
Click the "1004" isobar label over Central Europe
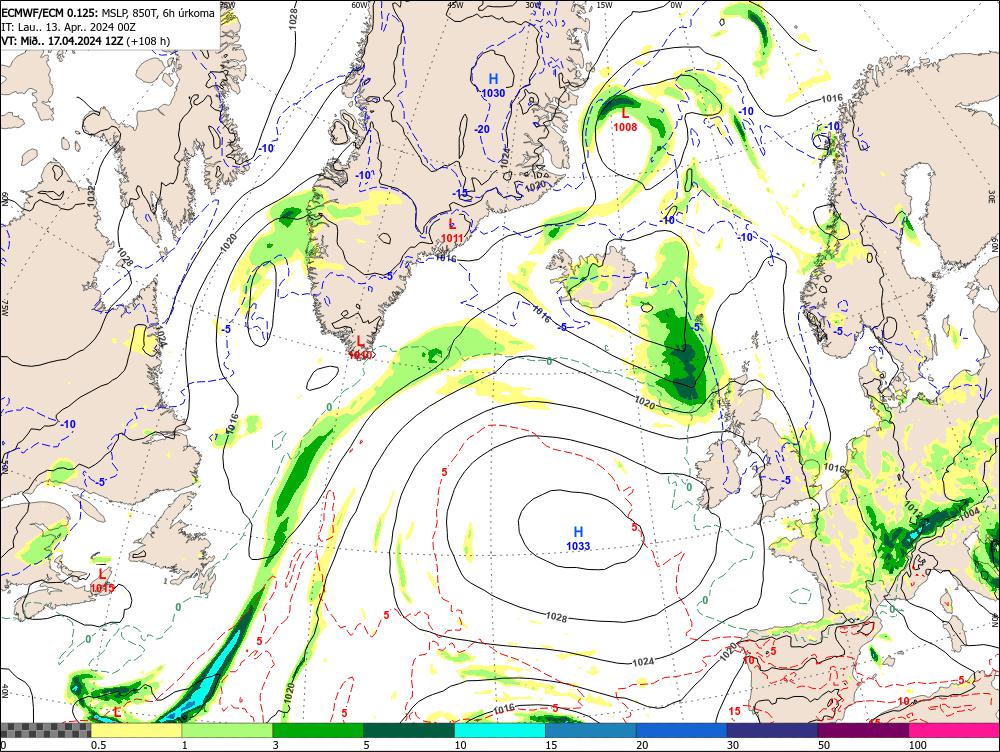[969, 513]
